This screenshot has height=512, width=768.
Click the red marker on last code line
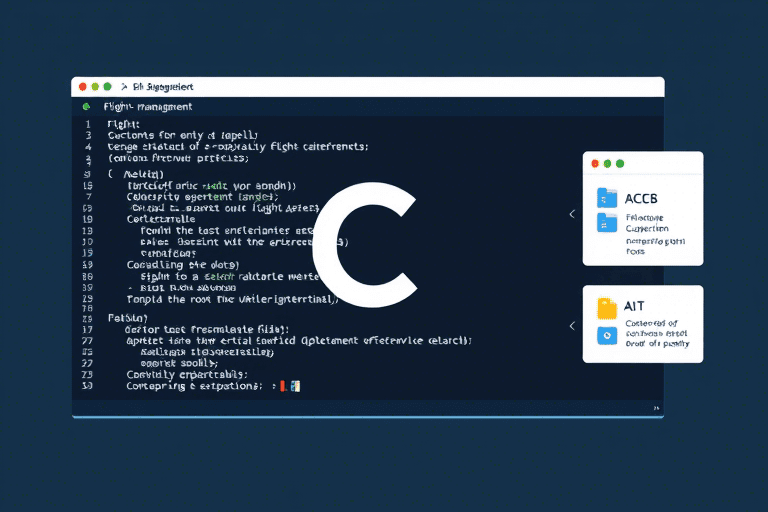283,385
